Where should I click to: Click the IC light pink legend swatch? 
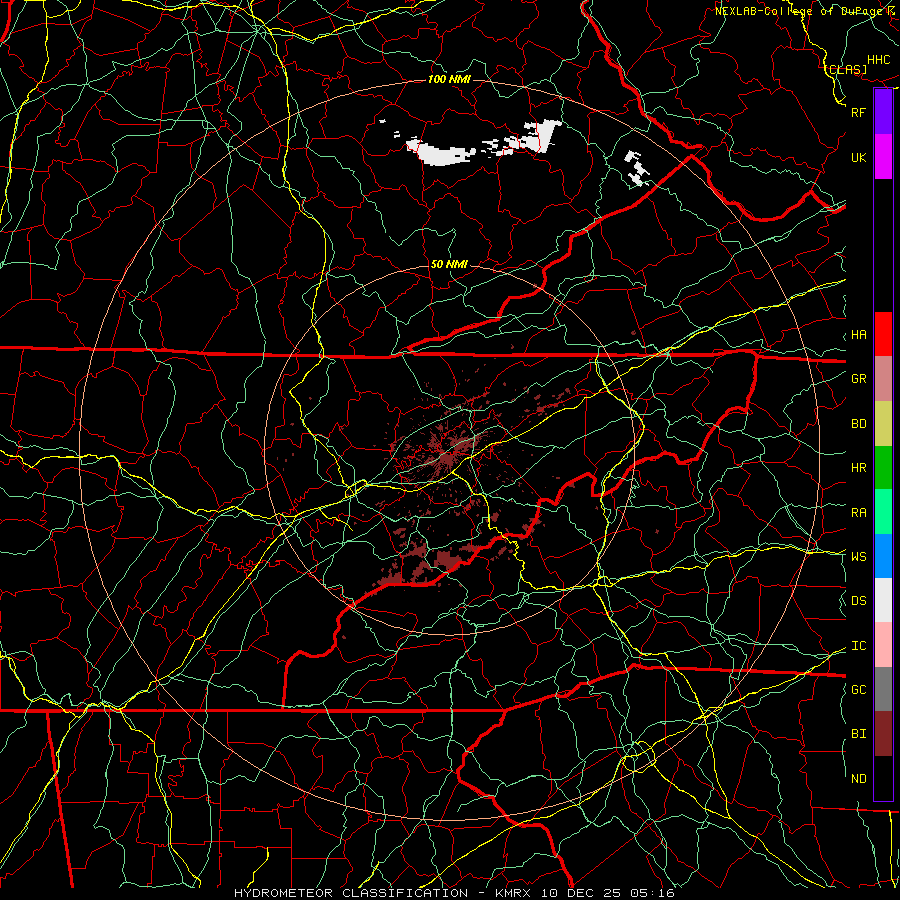pos(883,645)
